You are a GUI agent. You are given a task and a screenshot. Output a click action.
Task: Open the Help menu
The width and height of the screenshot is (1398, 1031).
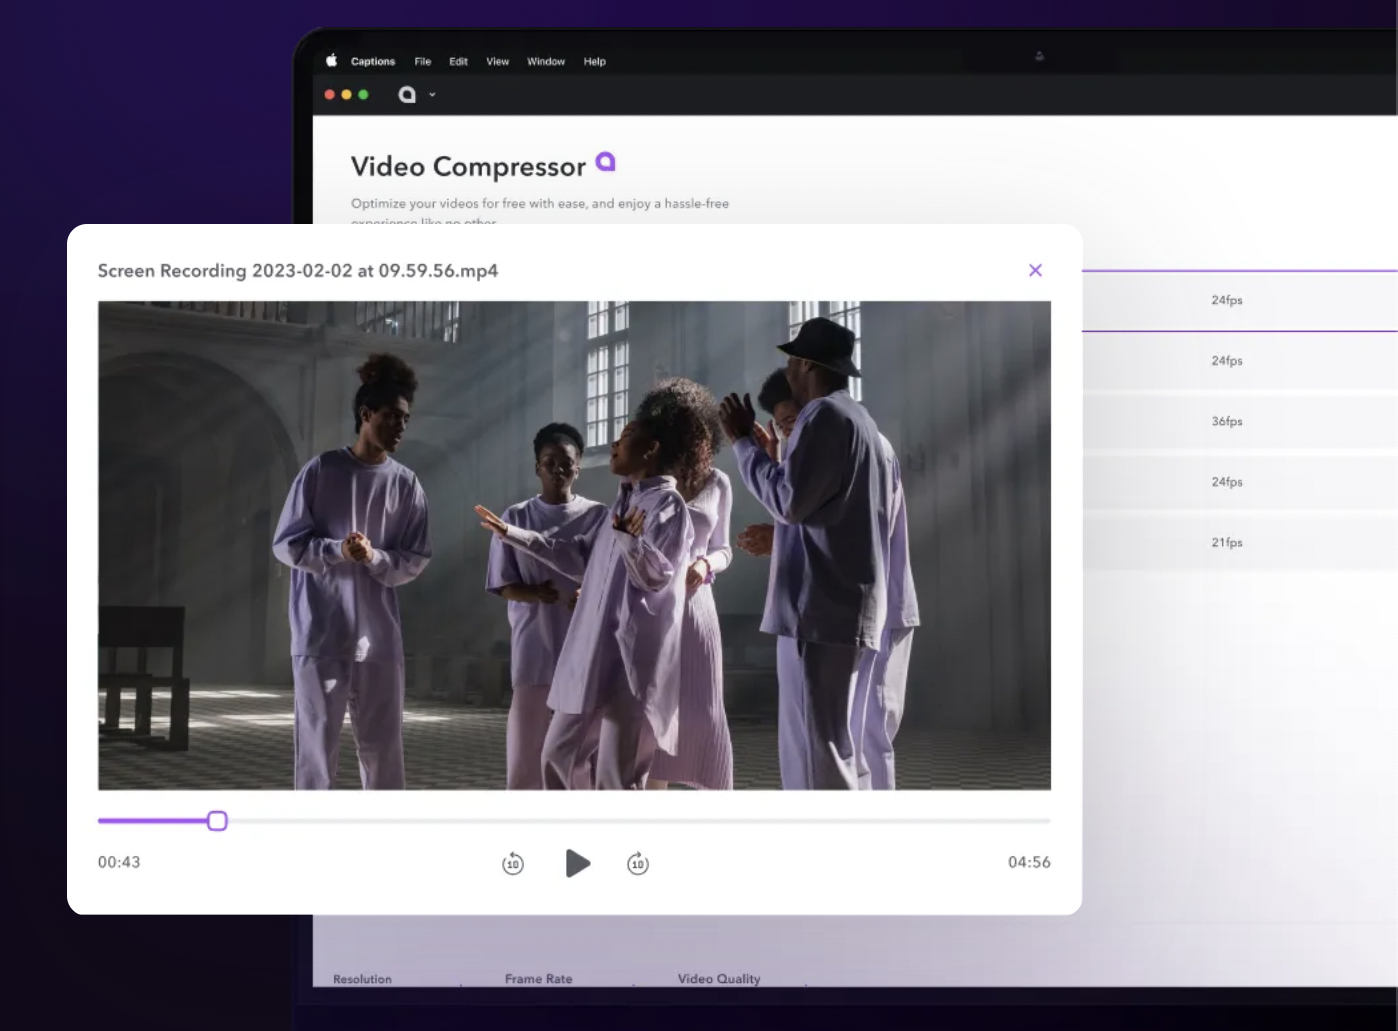[x=594, y=61]
